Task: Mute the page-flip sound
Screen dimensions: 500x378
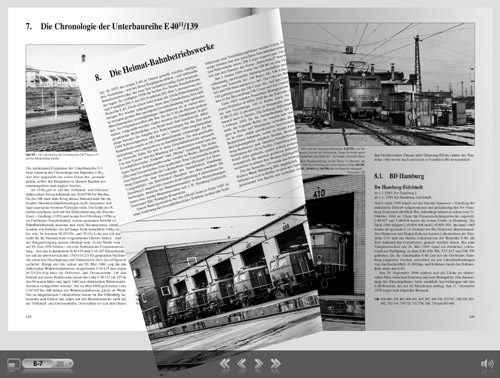Action: coord(487,363)
